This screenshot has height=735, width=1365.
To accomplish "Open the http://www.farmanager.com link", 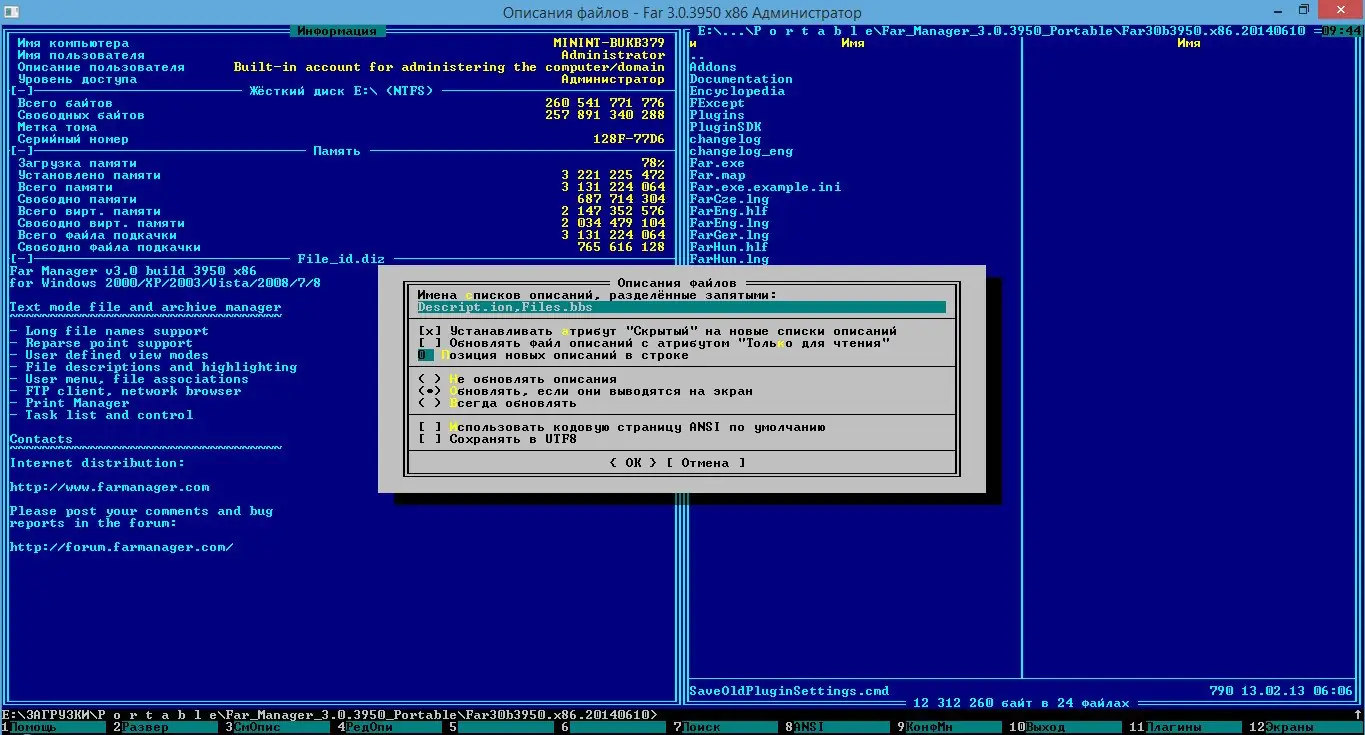I will [x=110, y=487].
